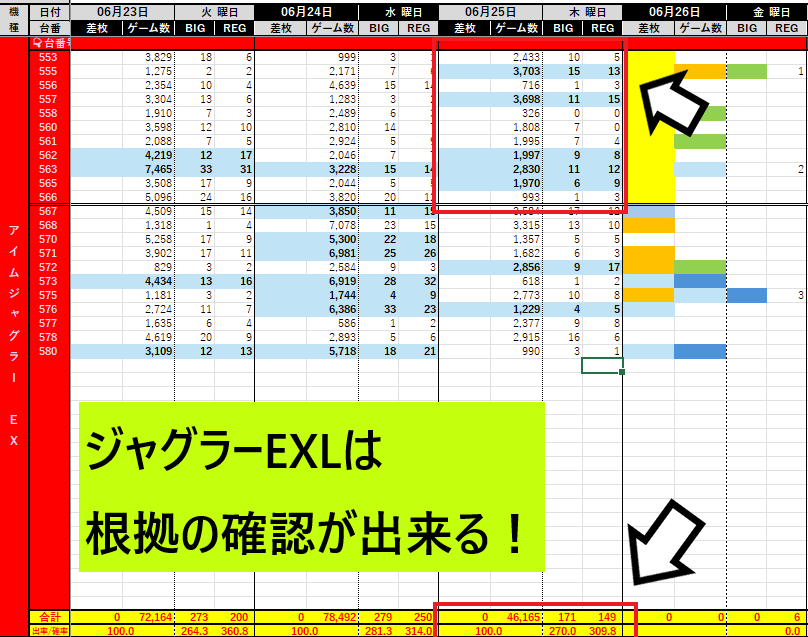Select machine number 567 row label
This screenshot has height=637, width=808.
(x=48, y=211)
